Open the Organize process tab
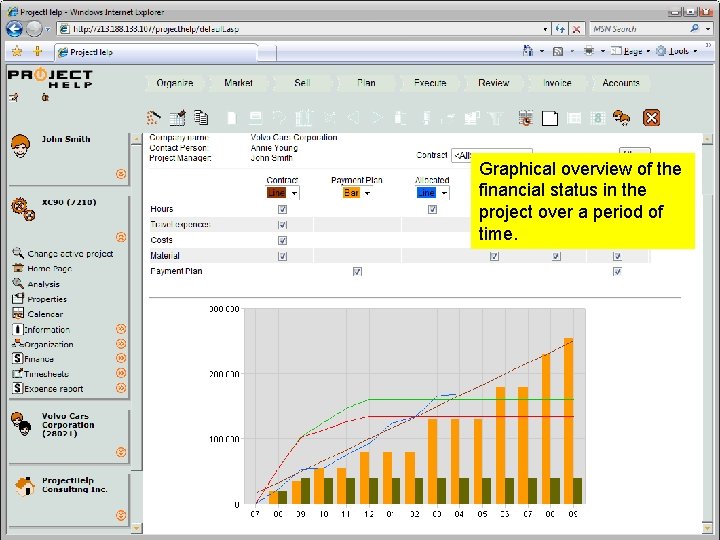Image resolution: width=720 pixels, height=540 pixels. pyautogui.click(x=174, y=83)
